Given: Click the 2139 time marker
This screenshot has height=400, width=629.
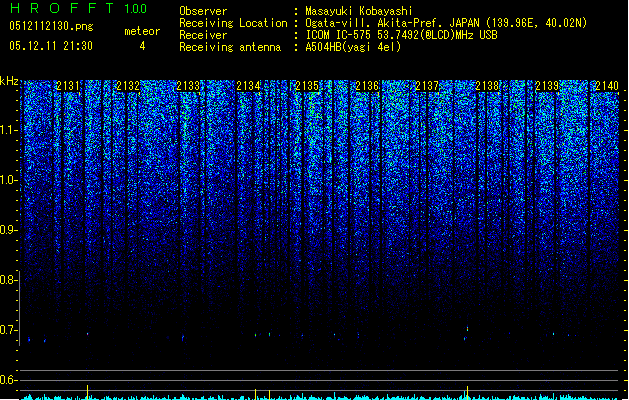Looking at the screenshot, I should [x=547, y=86].
